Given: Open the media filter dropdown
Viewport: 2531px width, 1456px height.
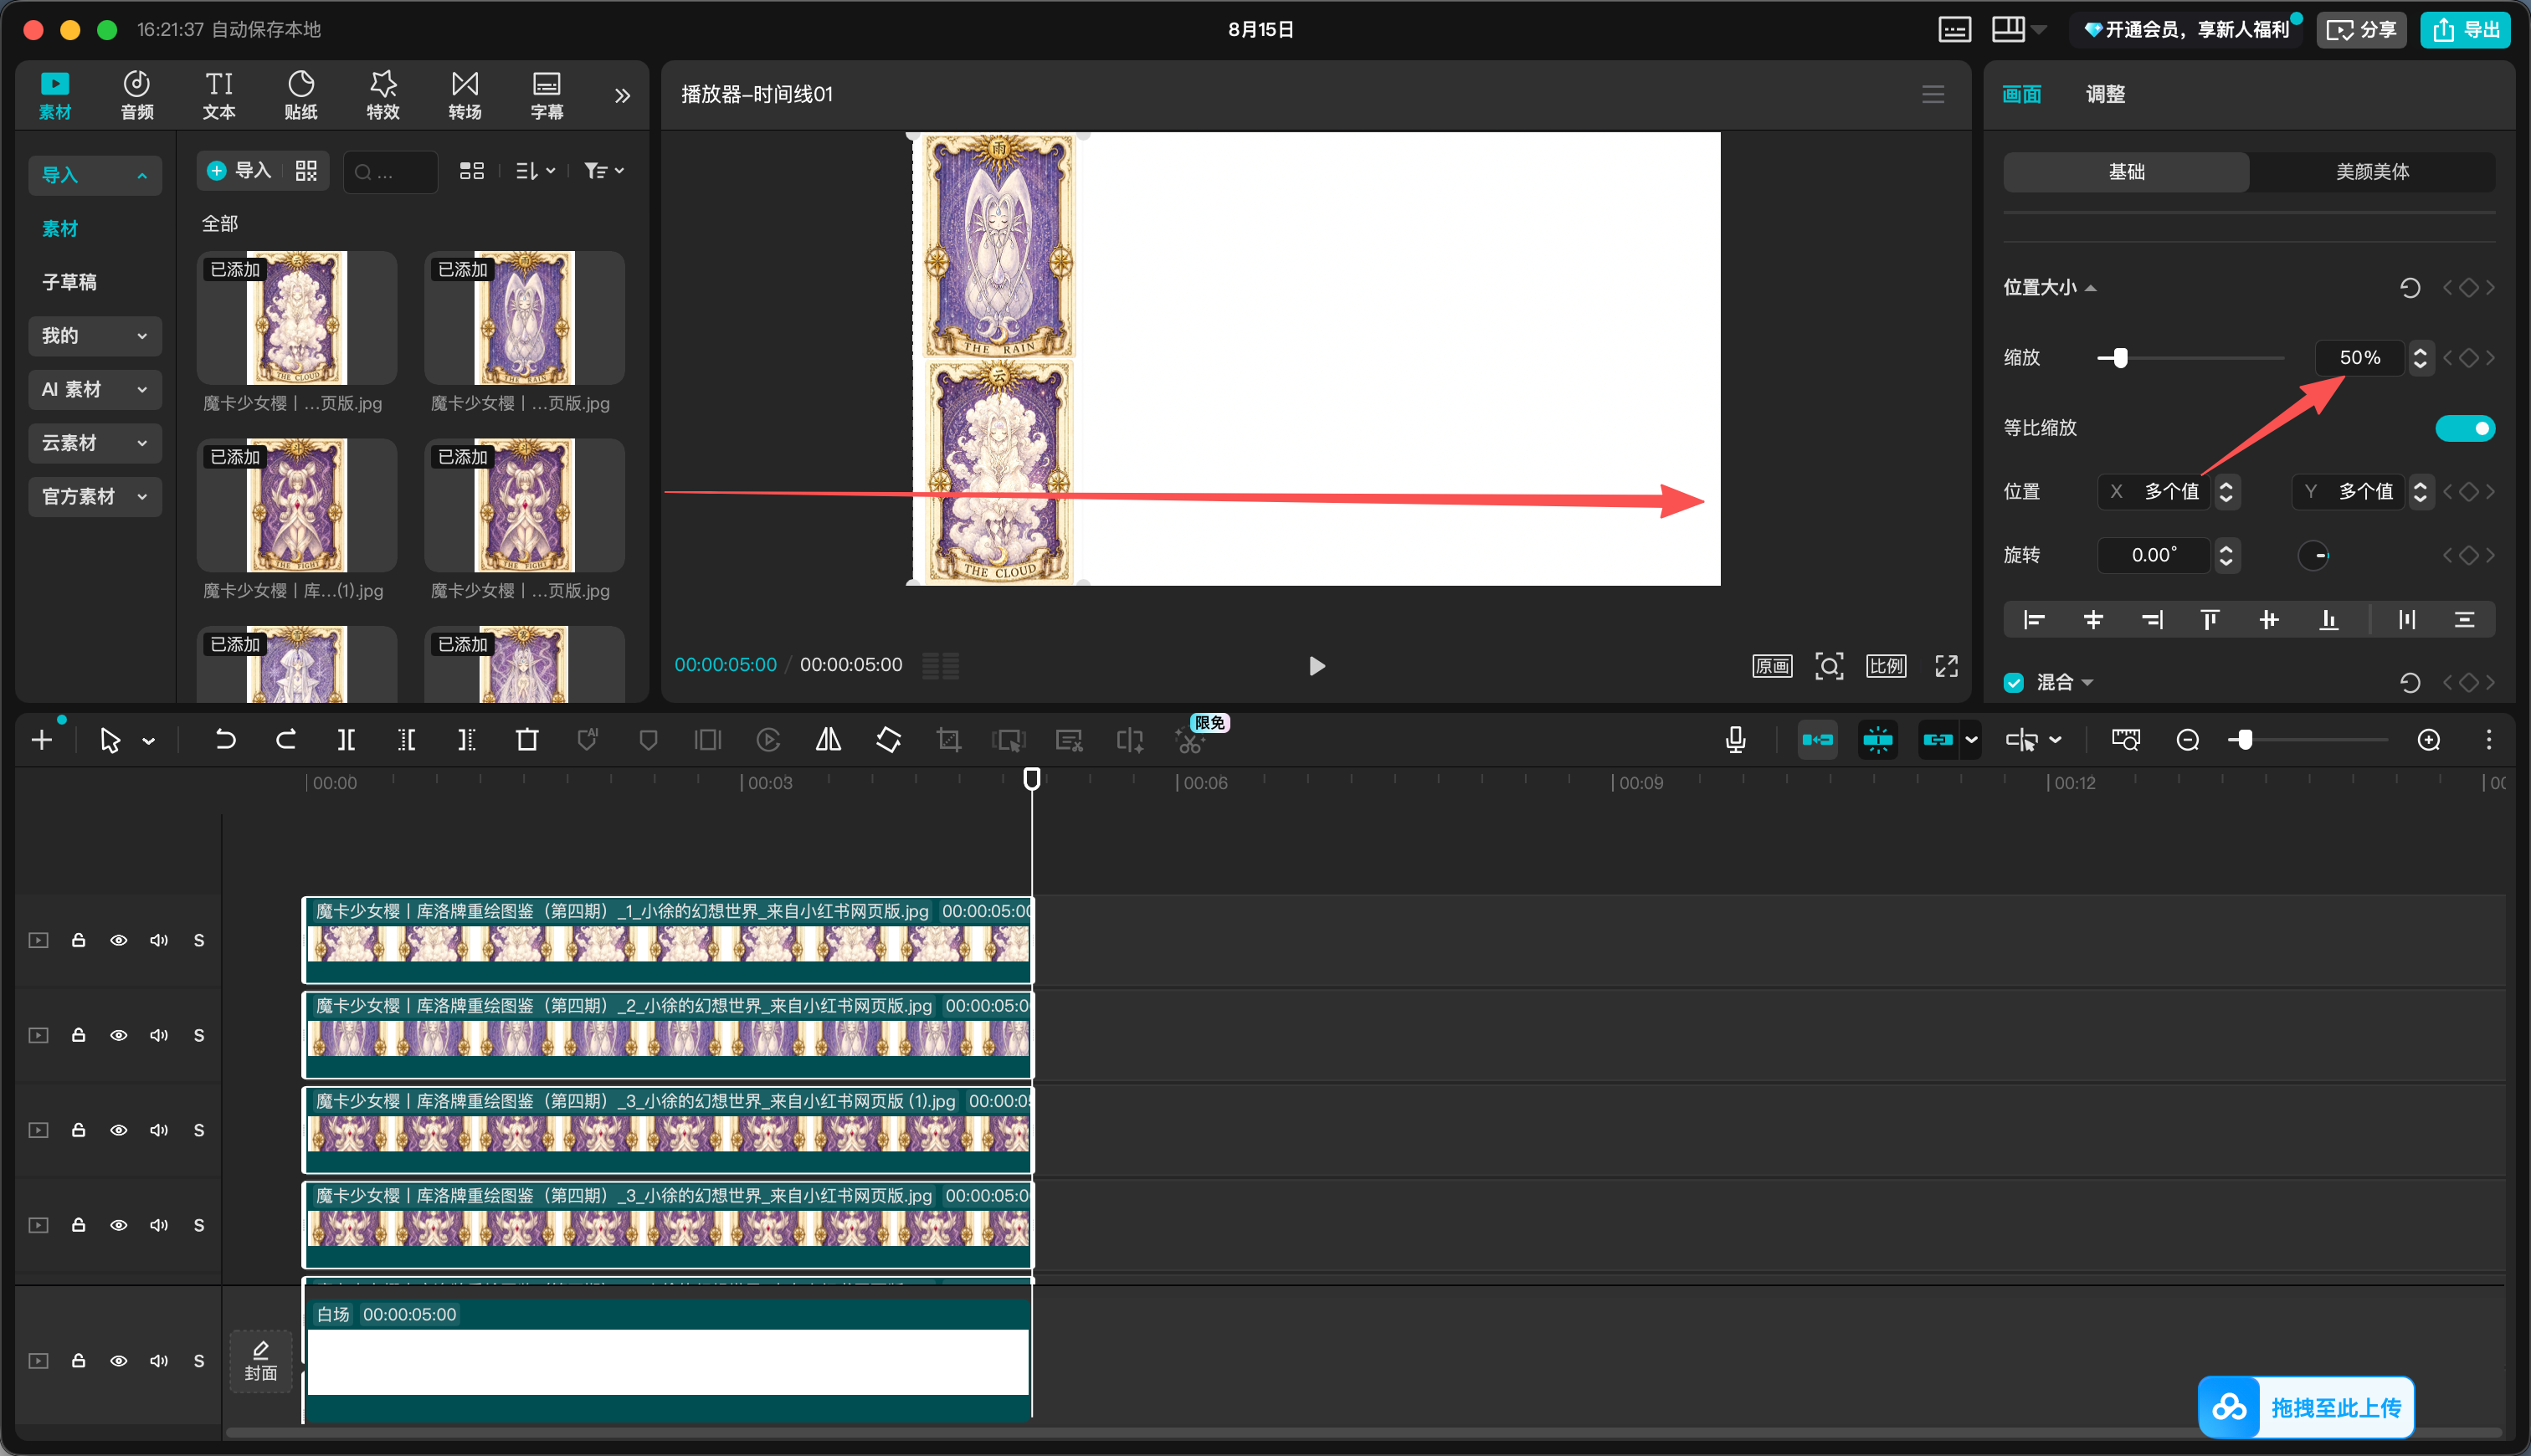Looking at the screenshot, I should 604,171.
